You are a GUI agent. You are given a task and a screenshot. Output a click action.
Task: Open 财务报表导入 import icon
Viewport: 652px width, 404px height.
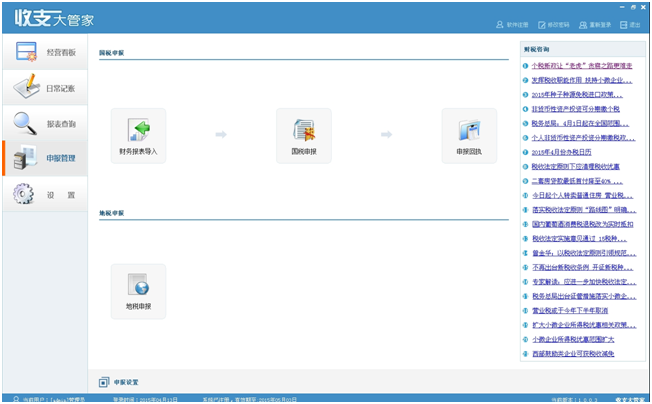pyautogui.click(x=138, y=135)
